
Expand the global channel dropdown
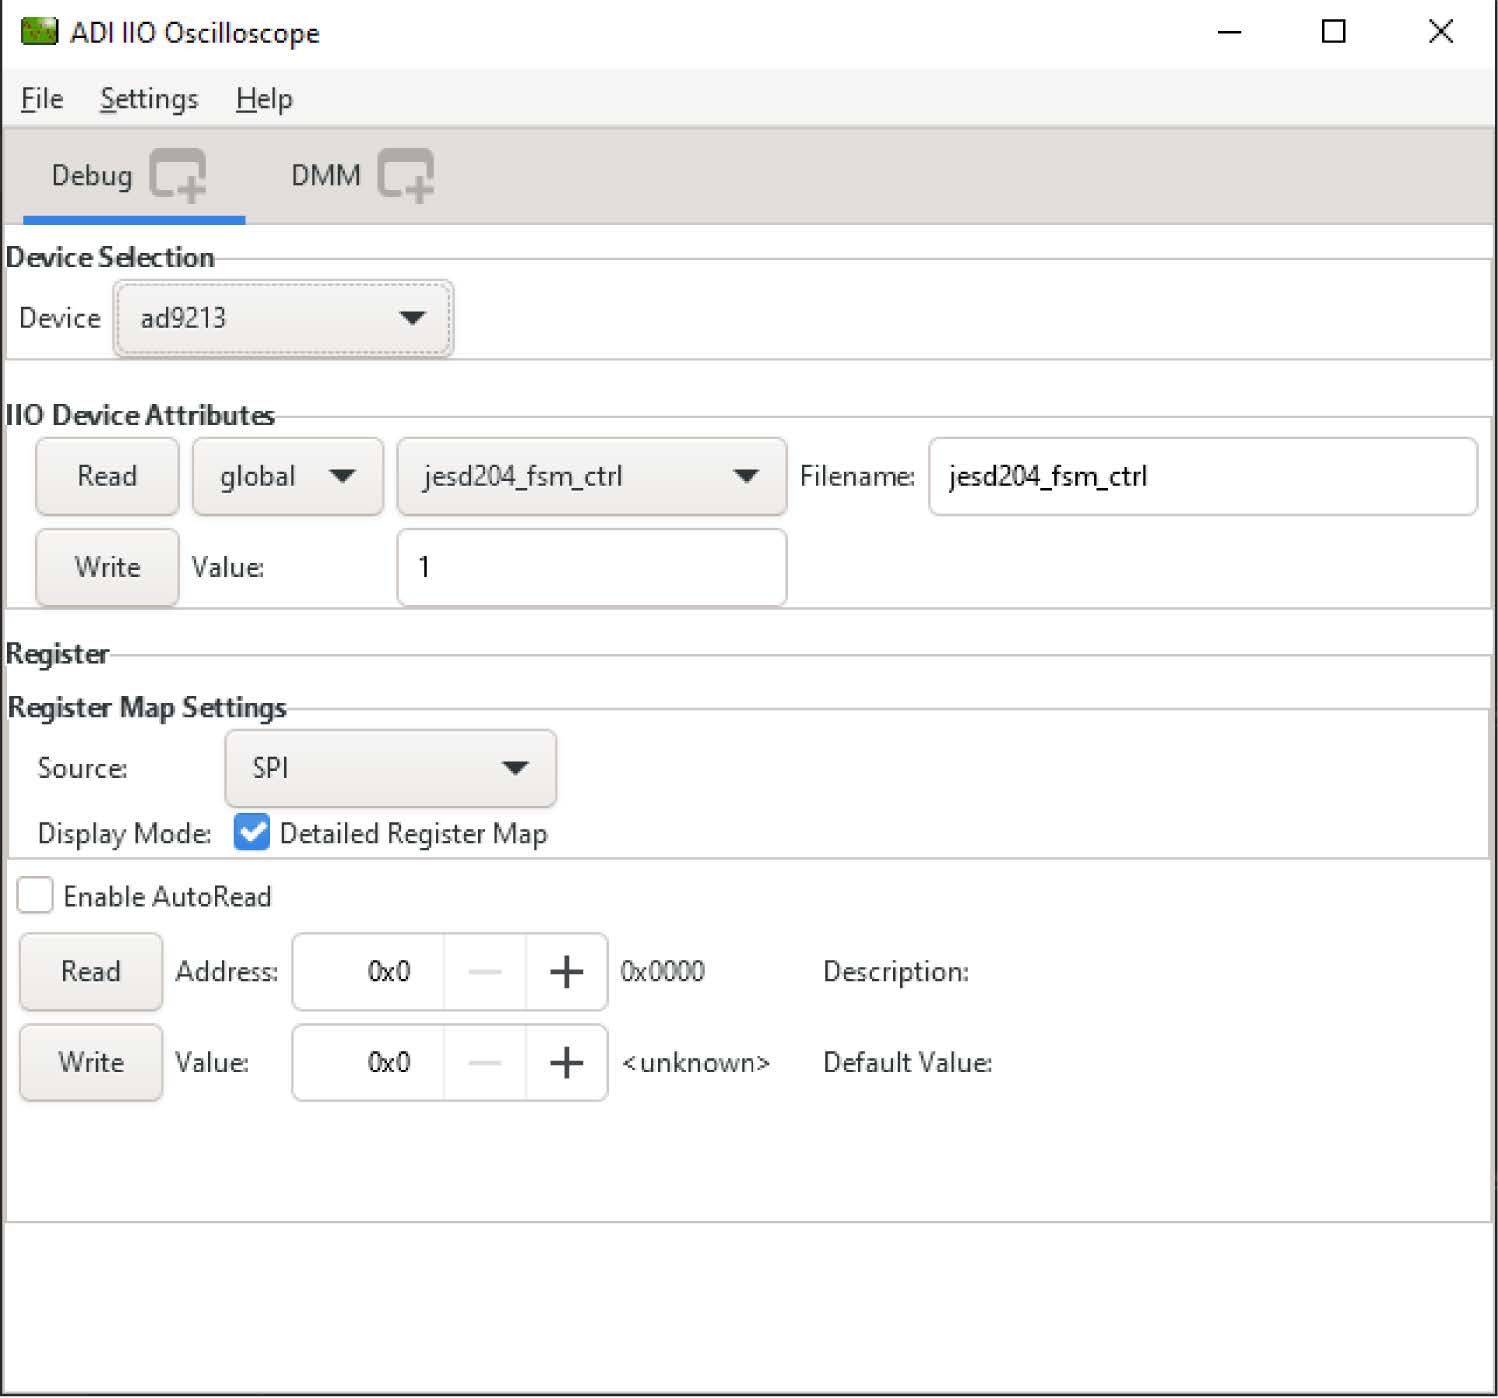click(287, 476)
